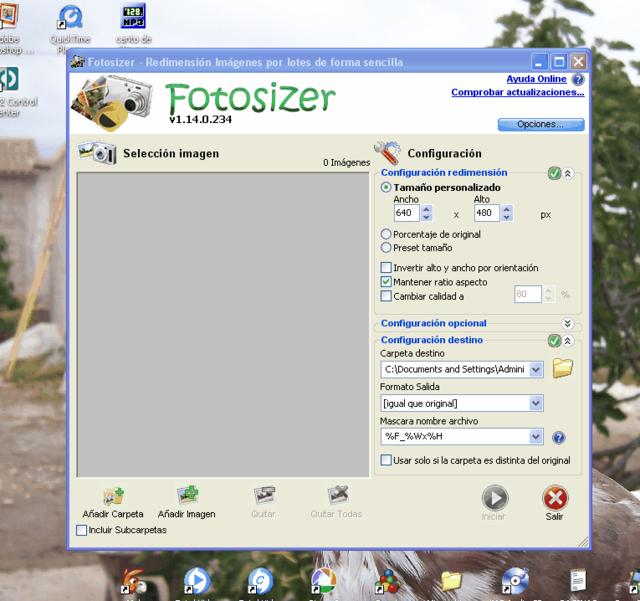Browse destination folder with yellow folder icon
The width and height of the screenshot is (640, 601).
pos(562,368)
